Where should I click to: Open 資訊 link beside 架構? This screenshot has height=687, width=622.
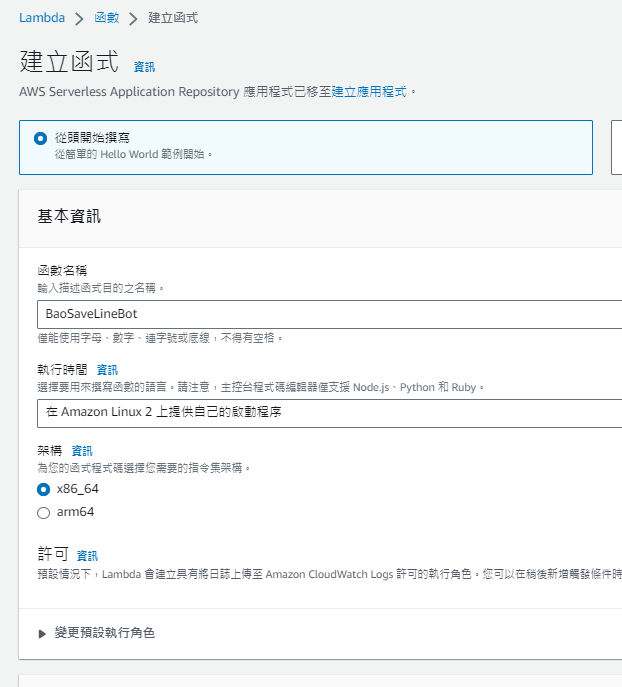click(82, 451)
